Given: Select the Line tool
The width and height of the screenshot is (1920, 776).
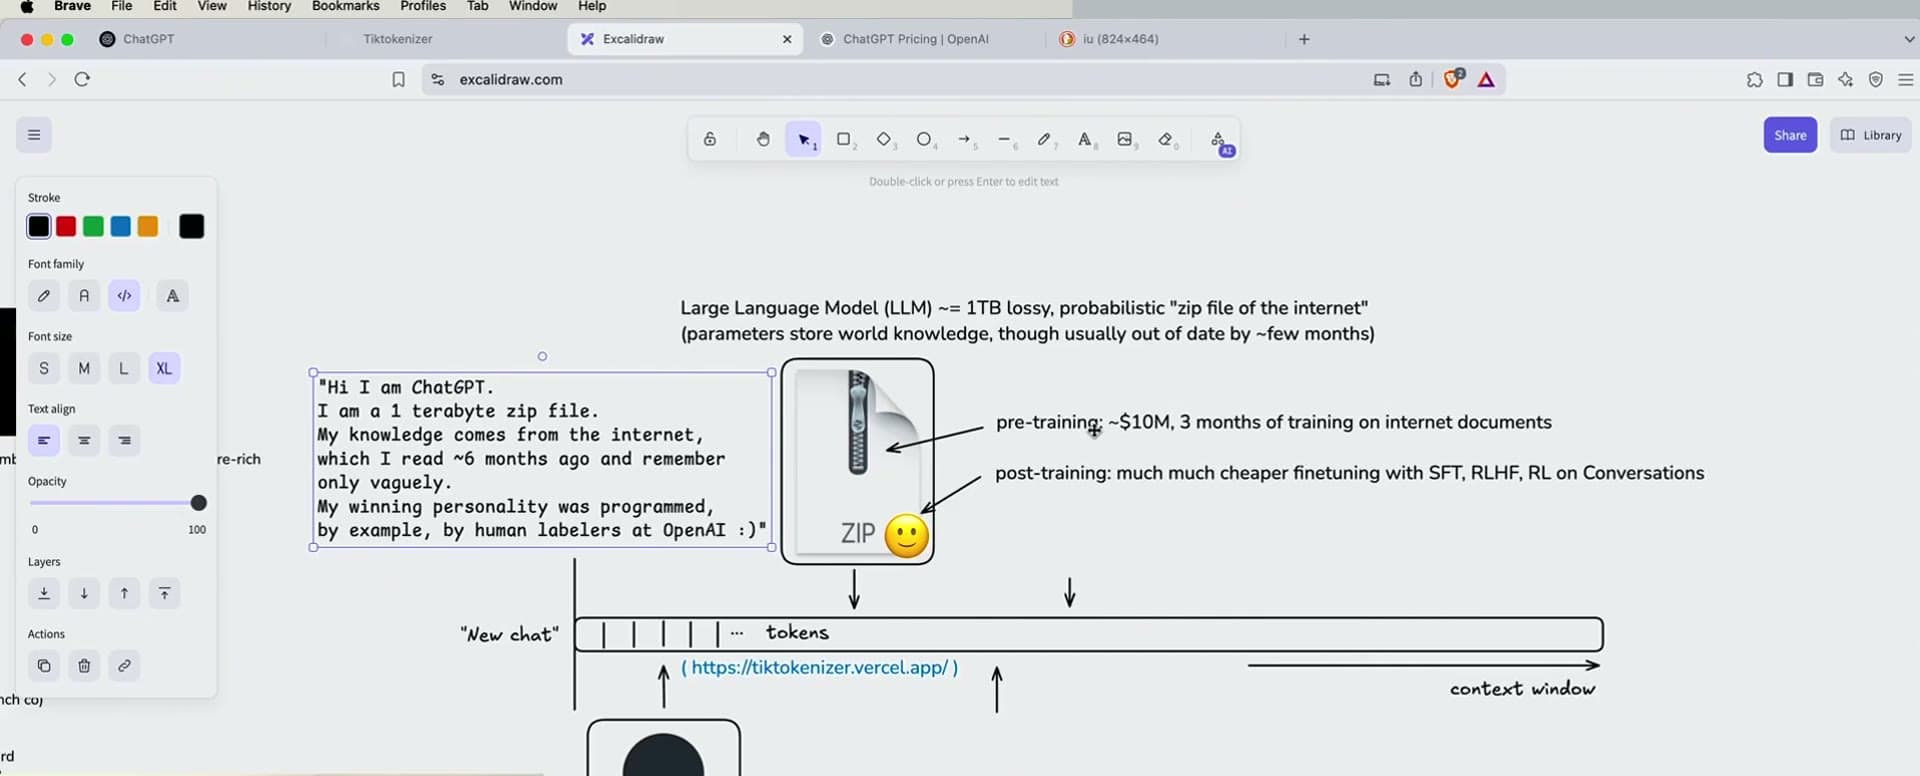Looking at the screenshot, I should [x=1005, y=140].
